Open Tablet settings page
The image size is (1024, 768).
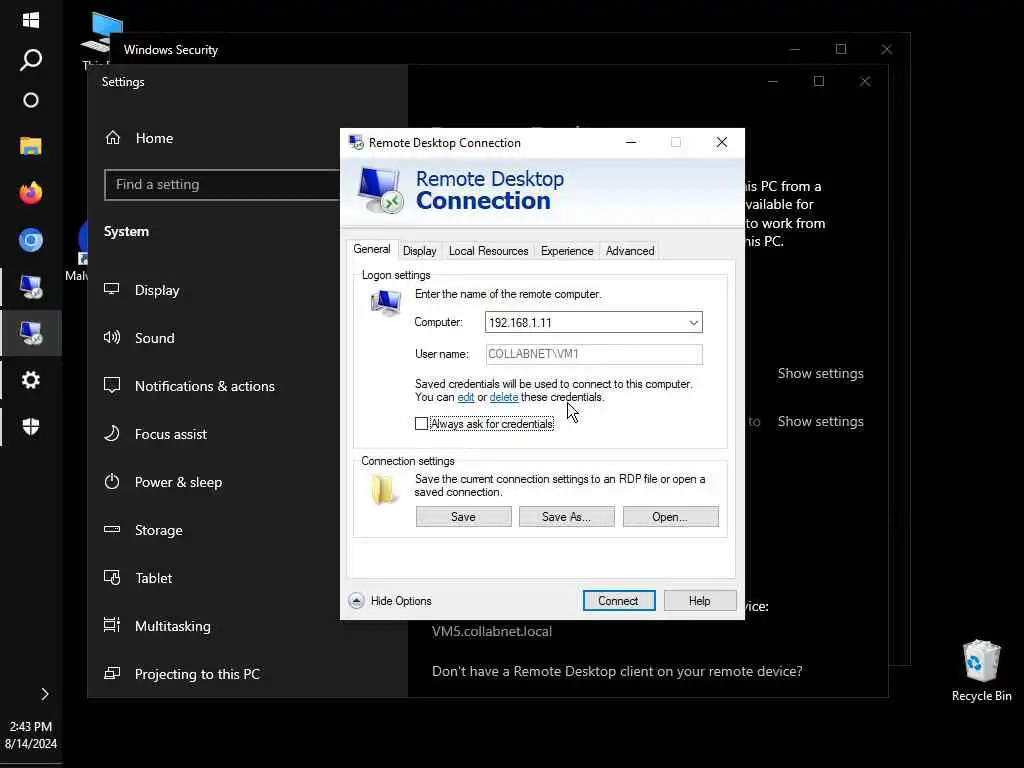tap(153, 578)
